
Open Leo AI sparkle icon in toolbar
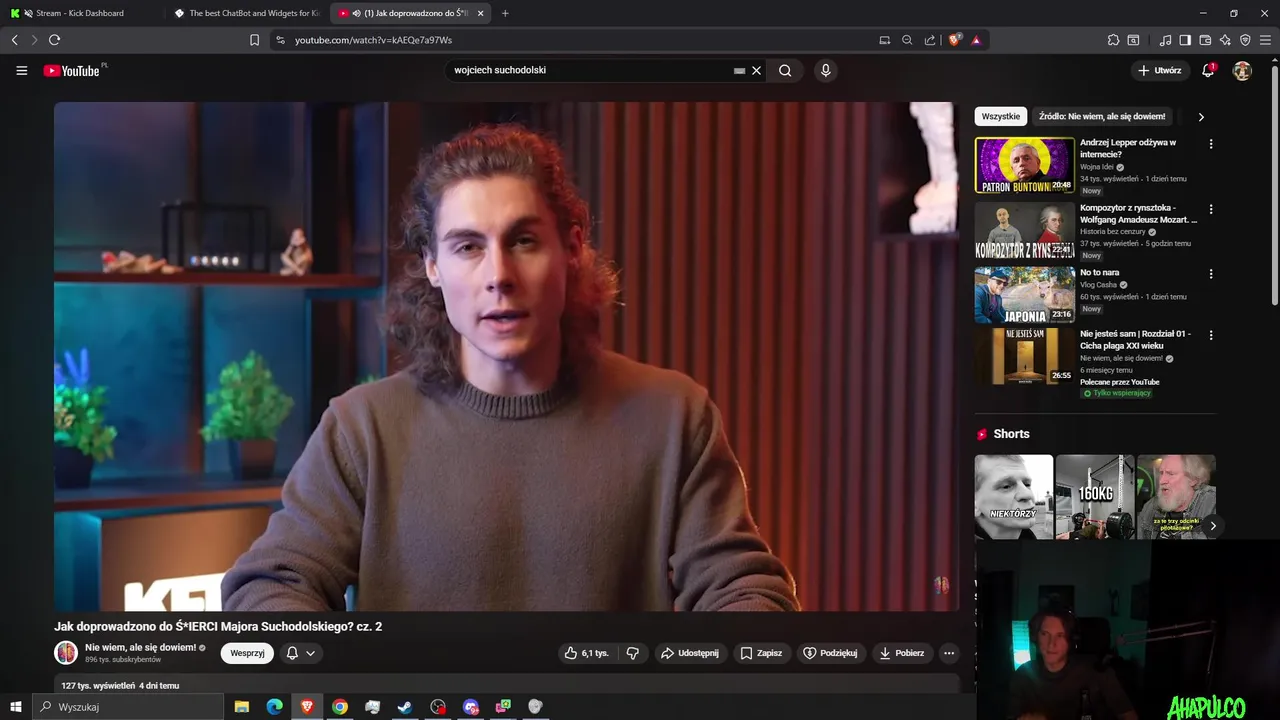coord(1225,40)
